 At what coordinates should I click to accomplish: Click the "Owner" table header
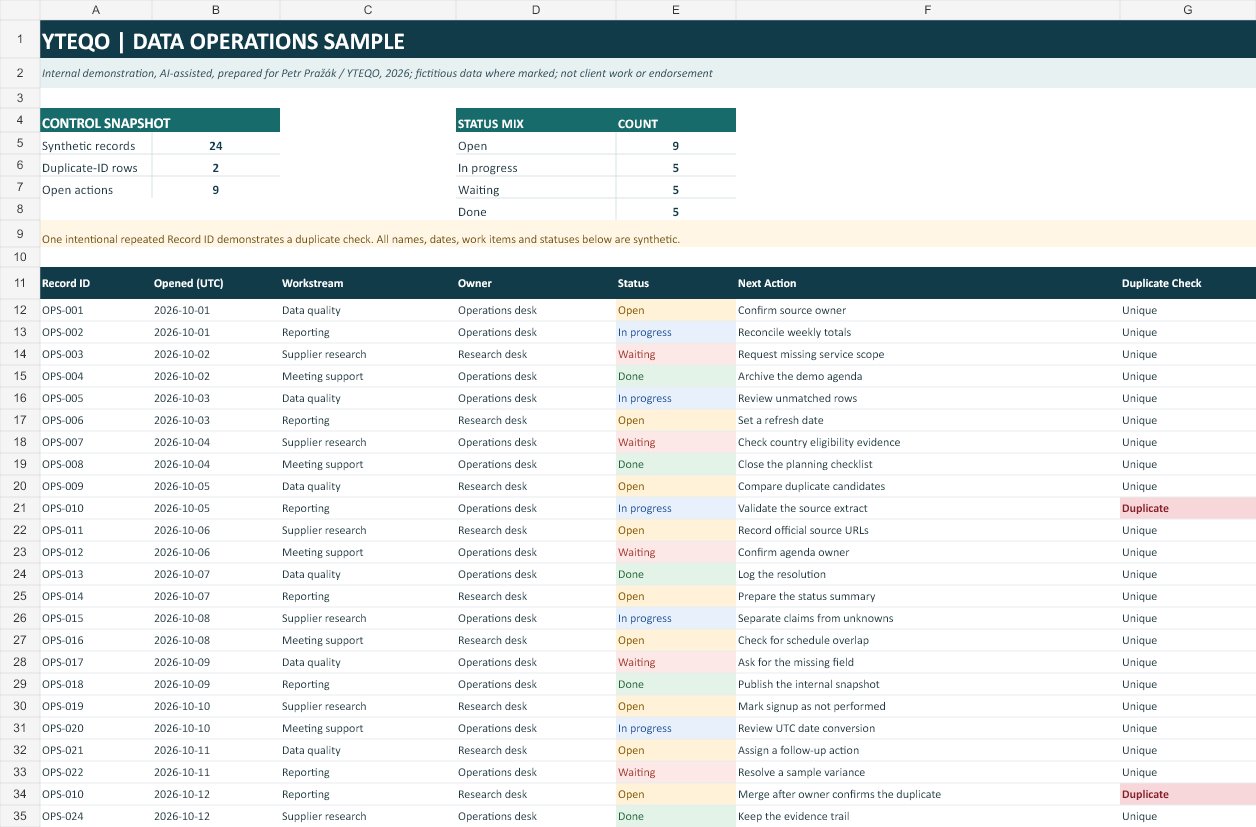[536, 283]
